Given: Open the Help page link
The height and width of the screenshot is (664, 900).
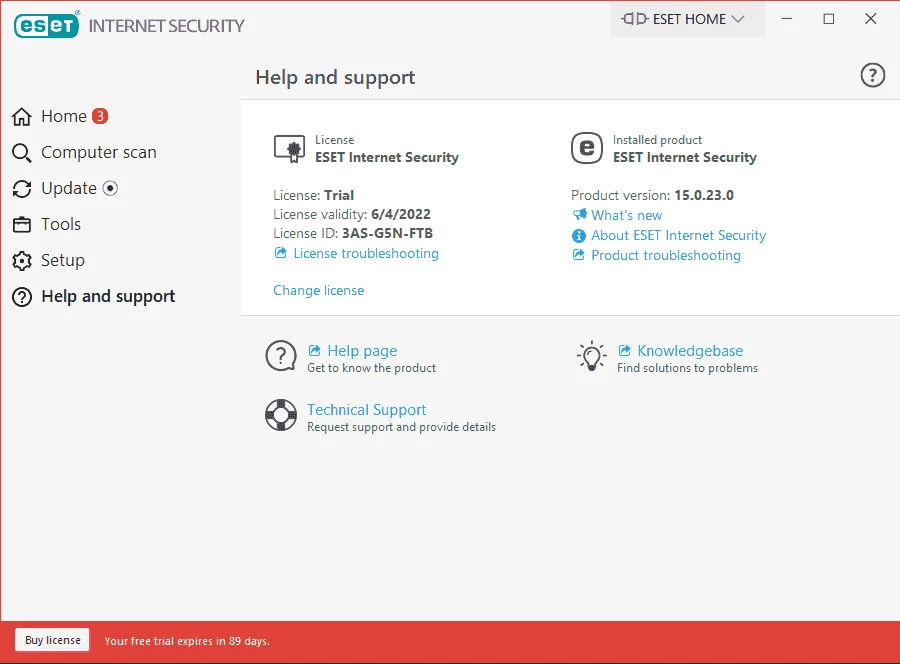Looking at the screenshot, I should [x=362, y=351].
